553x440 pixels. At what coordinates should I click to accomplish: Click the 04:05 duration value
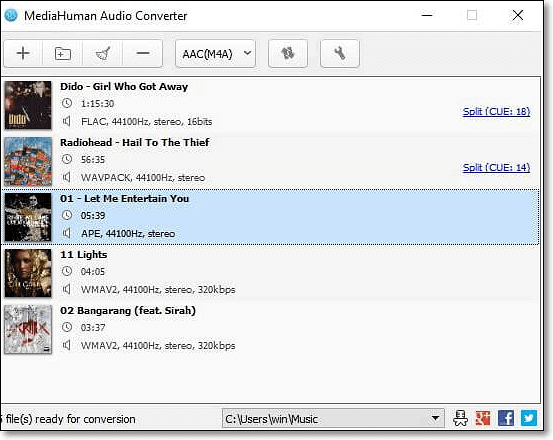coord(93,272)
